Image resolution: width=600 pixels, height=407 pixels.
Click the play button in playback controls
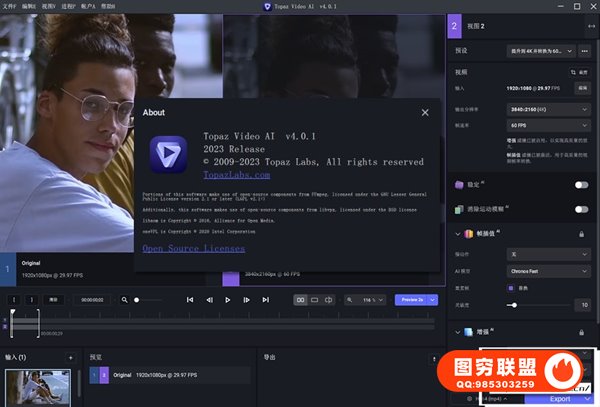coord(228,299)
